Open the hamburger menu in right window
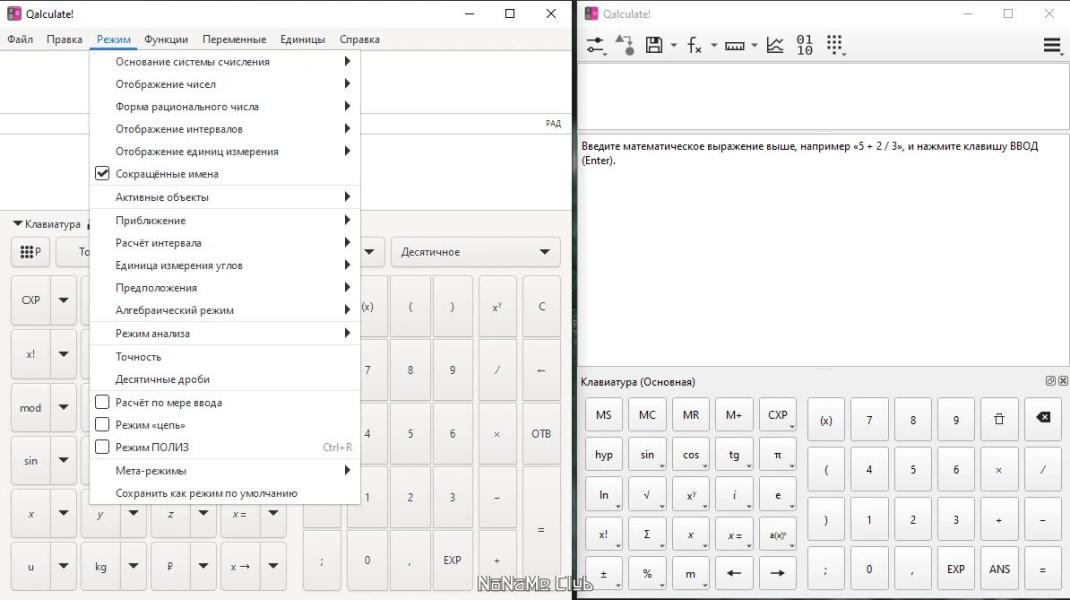The width and height of the screenshot is (1070, 600). click(1052, 45)
